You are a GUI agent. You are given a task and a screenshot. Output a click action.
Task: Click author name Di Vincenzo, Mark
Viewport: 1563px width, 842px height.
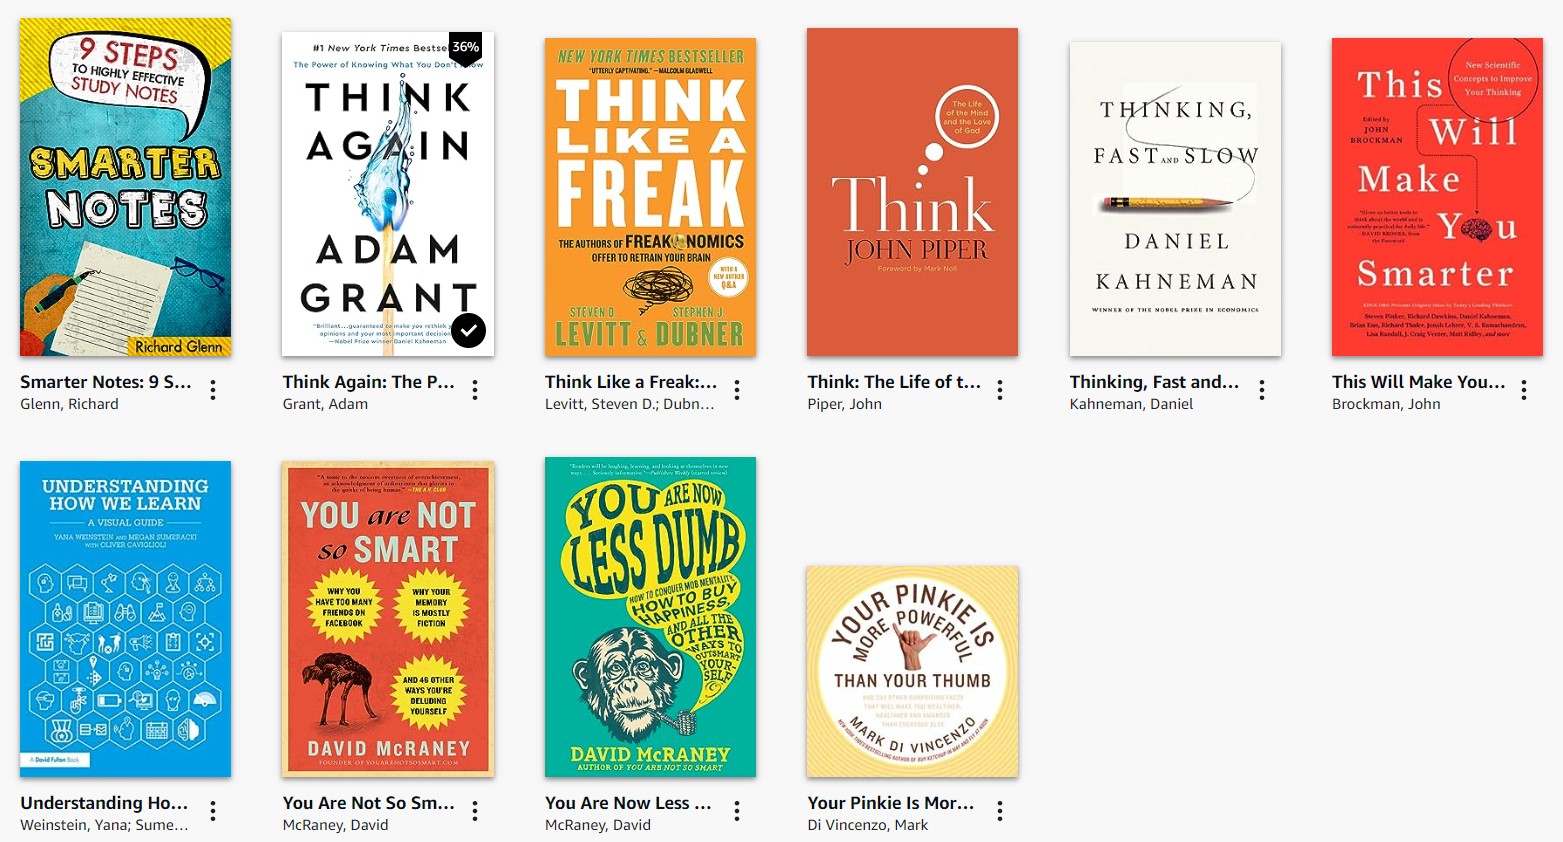pyautogui.click(x=868, y=825)
